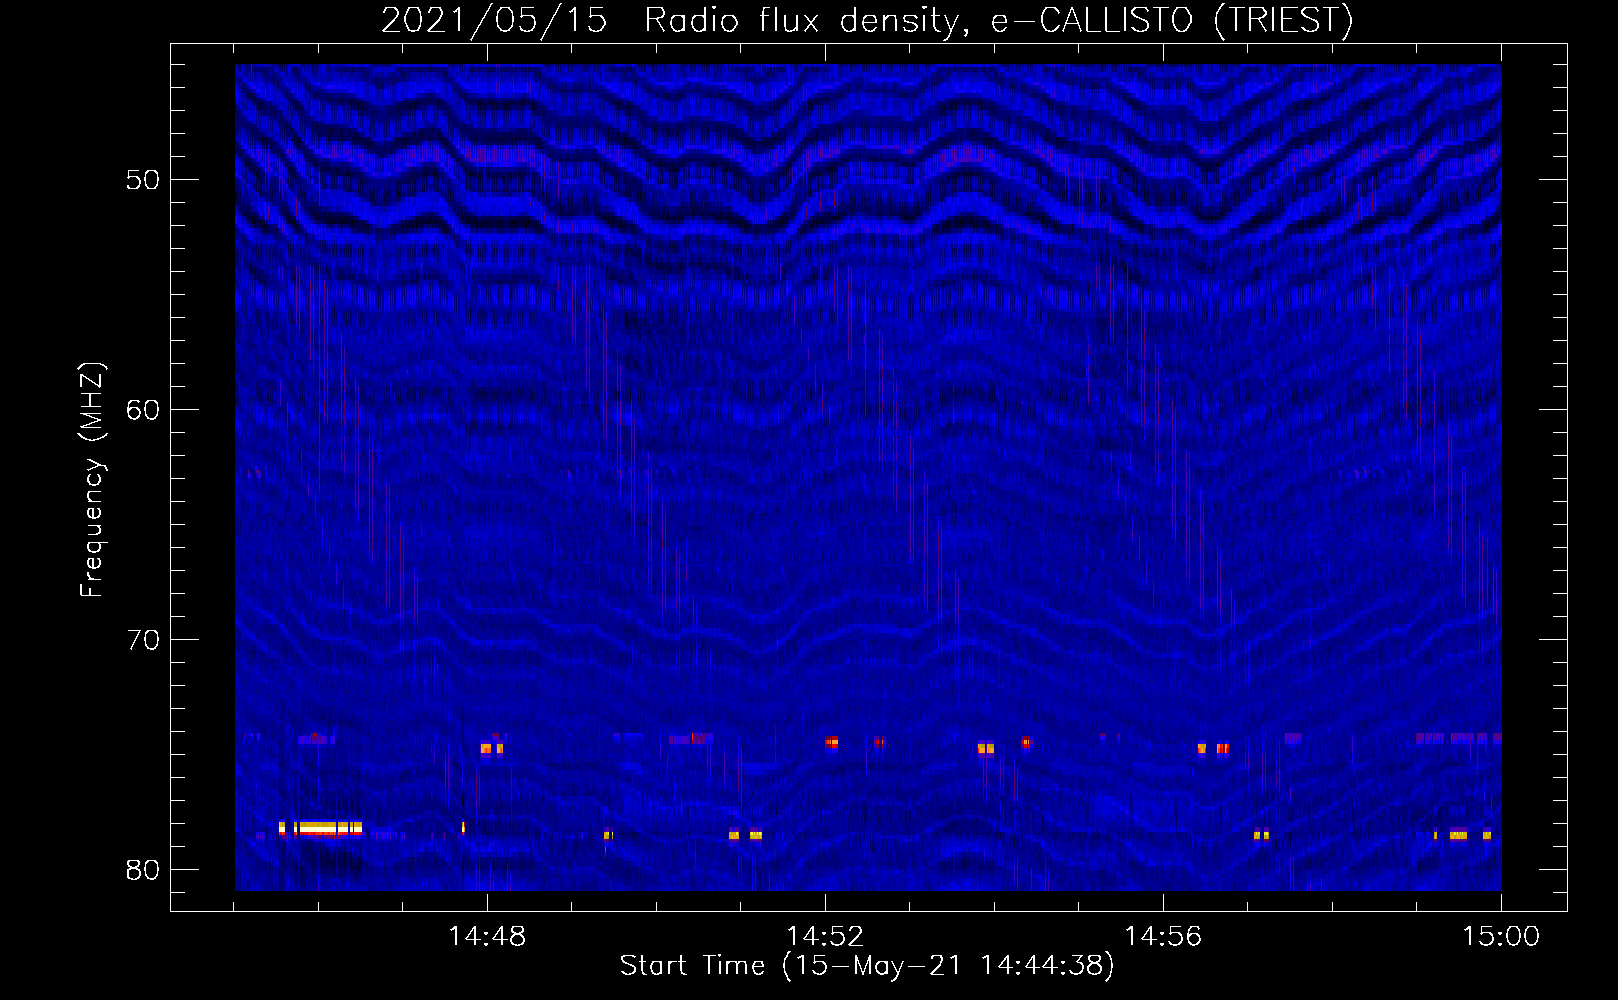Click the 70 frequency tick label
Viewport: 1618px width, 1000px height.
[x=143, y=640]
